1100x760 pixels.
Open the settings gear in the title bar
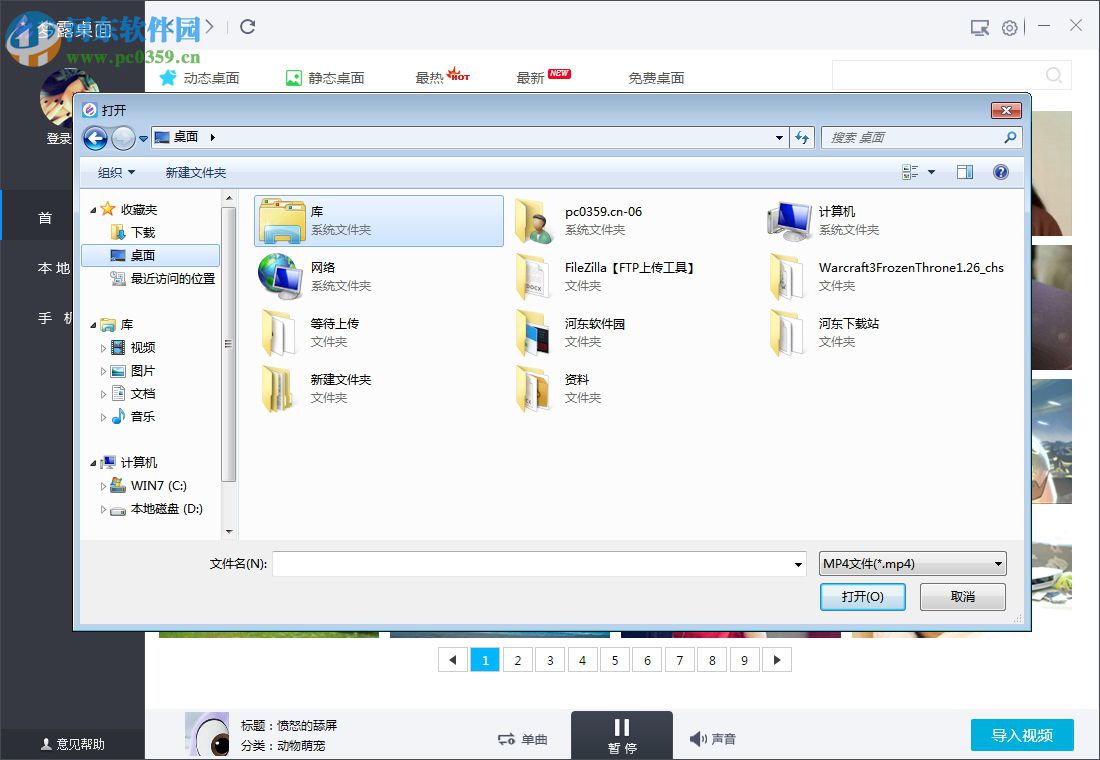point(1010,28)
